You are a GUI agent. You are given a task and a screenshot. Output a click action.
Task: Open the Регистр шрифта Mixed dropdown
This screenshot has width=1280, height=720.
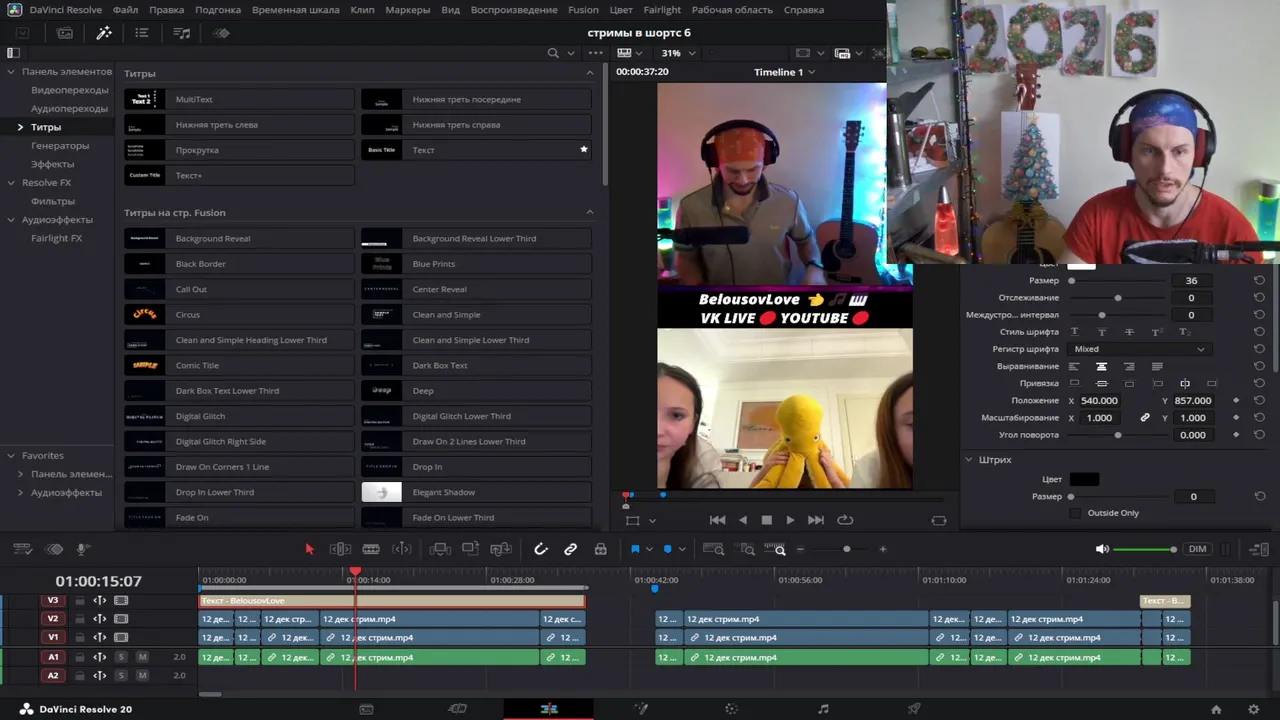tap(1139, 349)
